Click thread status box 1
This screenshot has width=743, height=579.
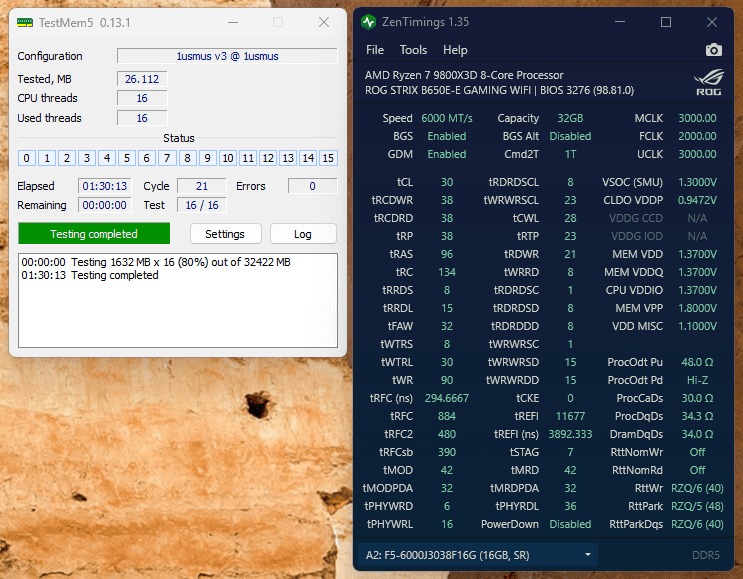[x=47, y=158]
